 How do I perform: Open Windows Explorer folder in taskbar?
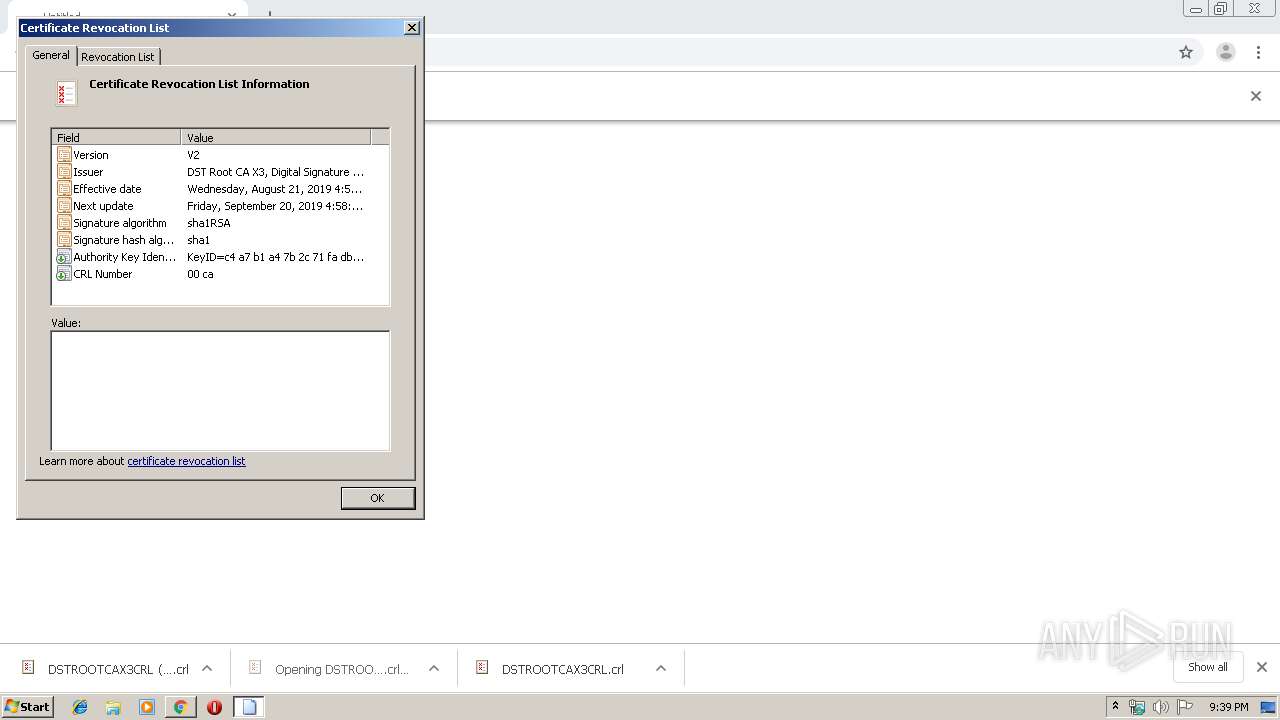pyautogui.click(x=113, y=707)
